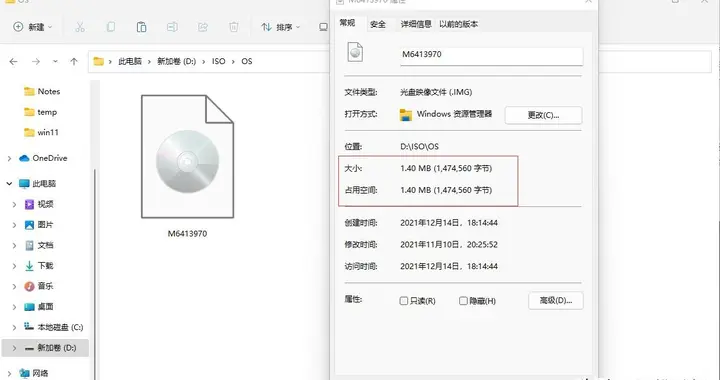This screenshot has height=380, width=720.
Task: Expand the OneDrive tree node
Action: coord(9,158)
